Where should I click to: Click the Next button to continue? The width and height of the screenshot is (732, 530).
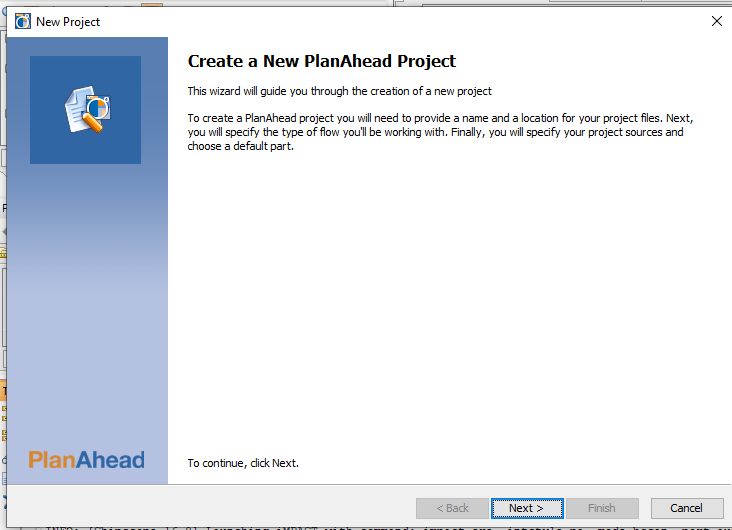tap(527, 508)
